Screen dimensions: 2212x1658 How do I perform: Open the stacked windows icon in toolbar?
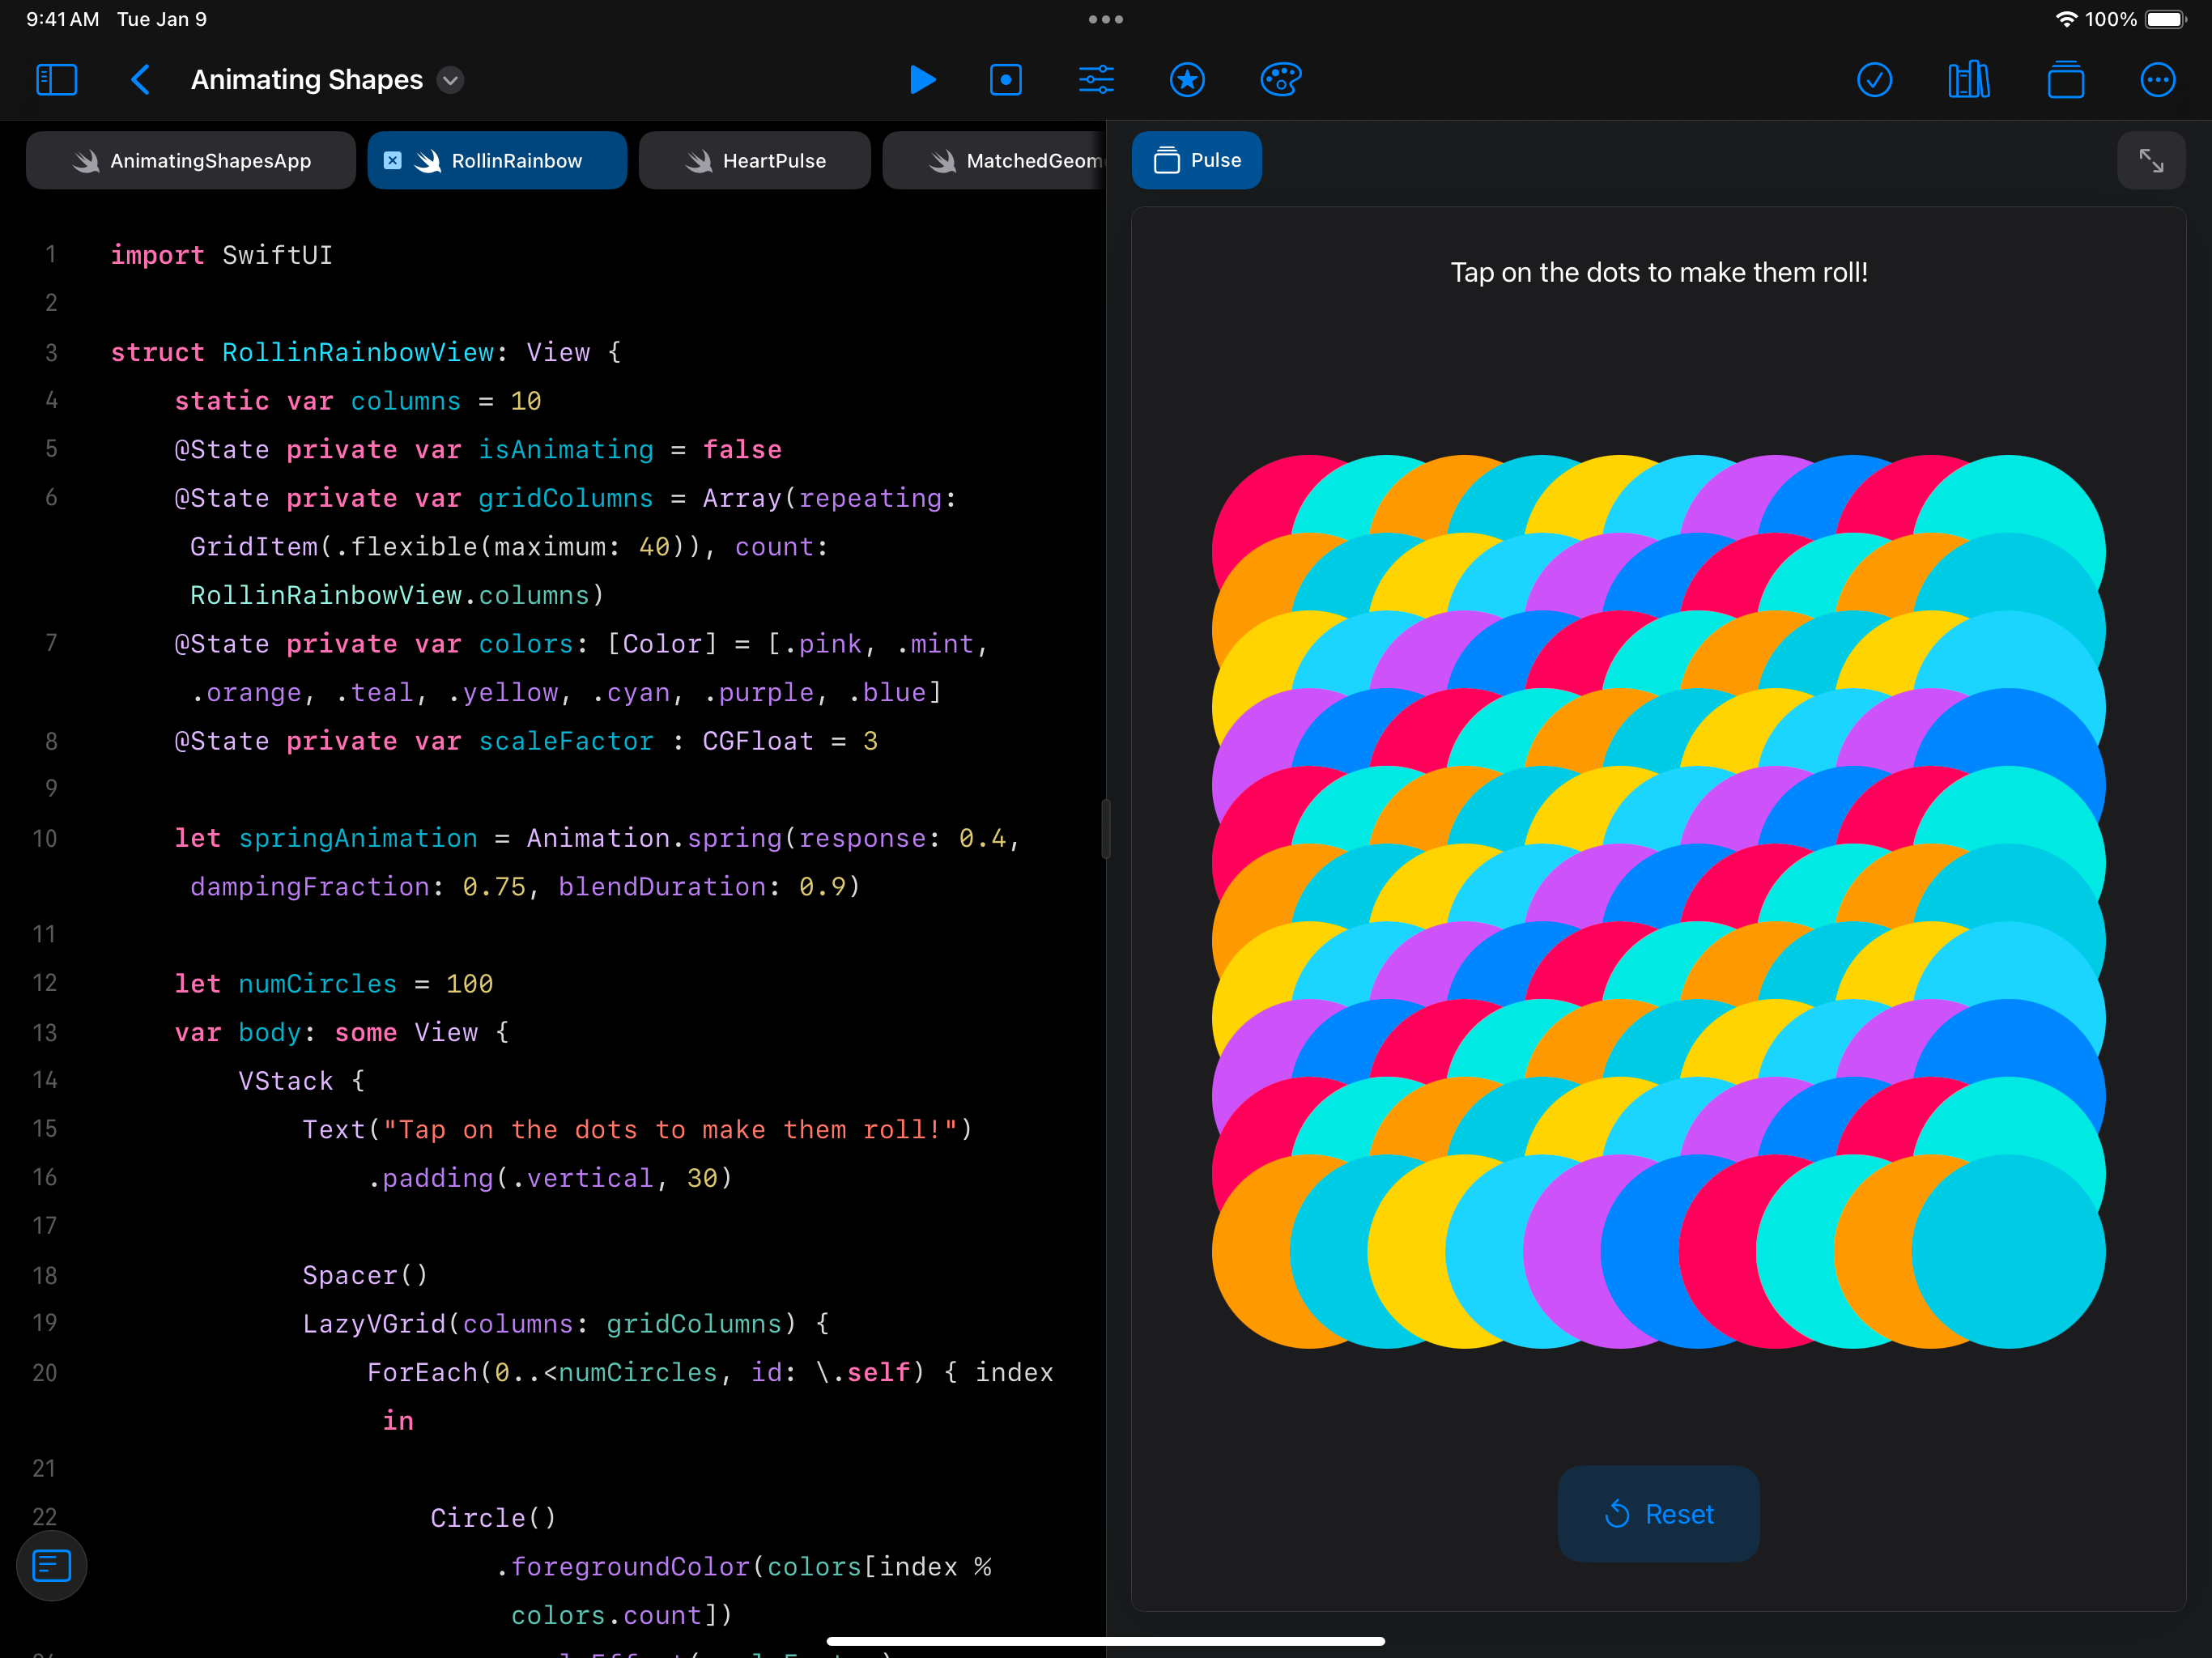(x=2066, y=80)
